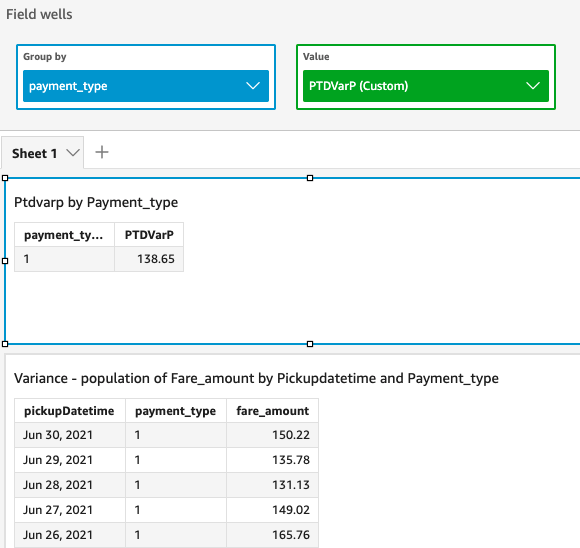
Task: Click the payment_type blue field pill
Action: [146, 86]
